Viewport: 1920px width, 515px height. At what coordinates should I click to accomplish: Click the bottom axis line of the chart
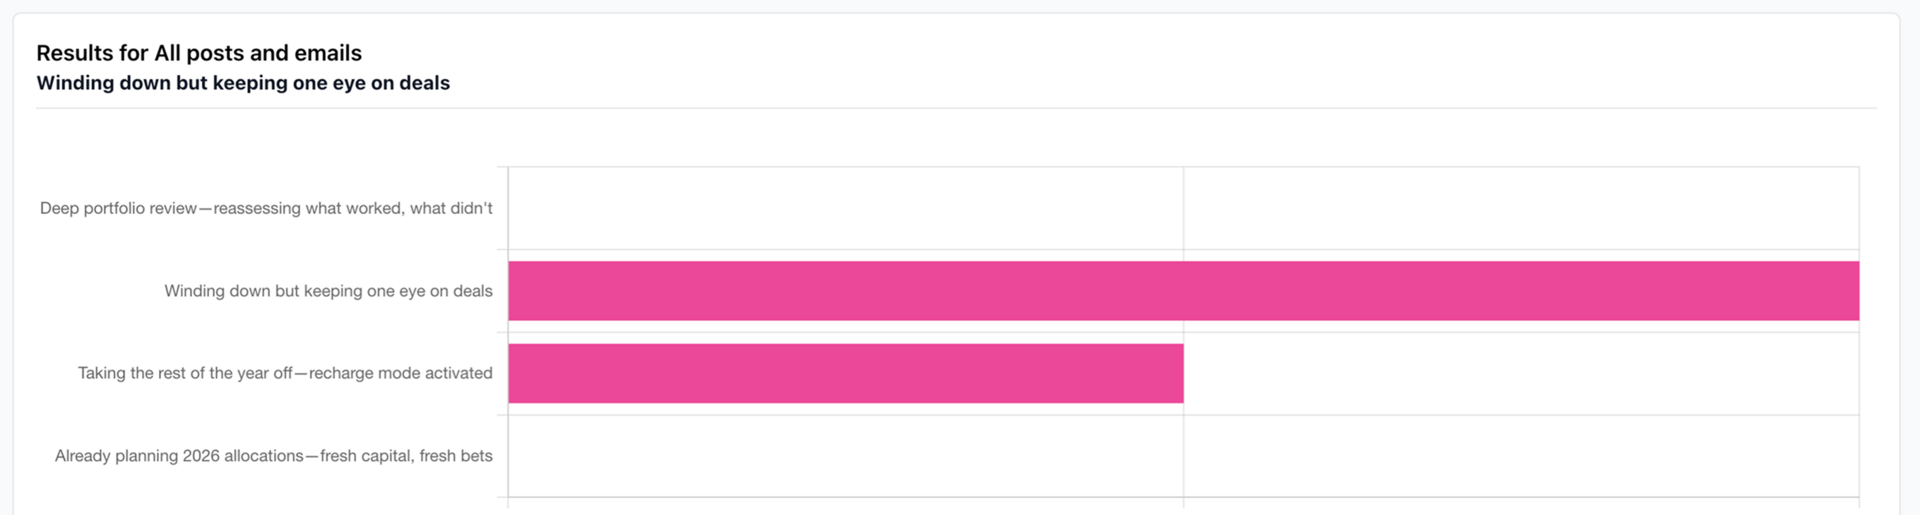click(x=1183, y=497)
